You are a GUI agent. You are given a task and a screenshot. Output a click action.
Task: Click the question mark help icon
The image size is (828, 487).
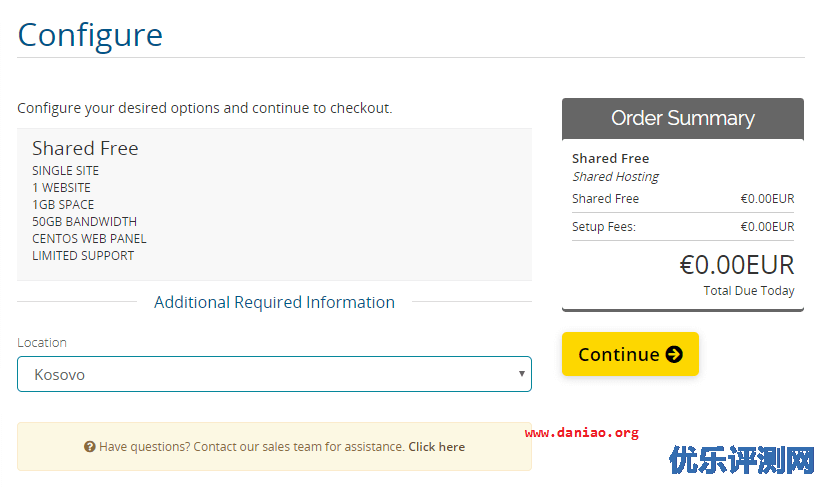89,447
